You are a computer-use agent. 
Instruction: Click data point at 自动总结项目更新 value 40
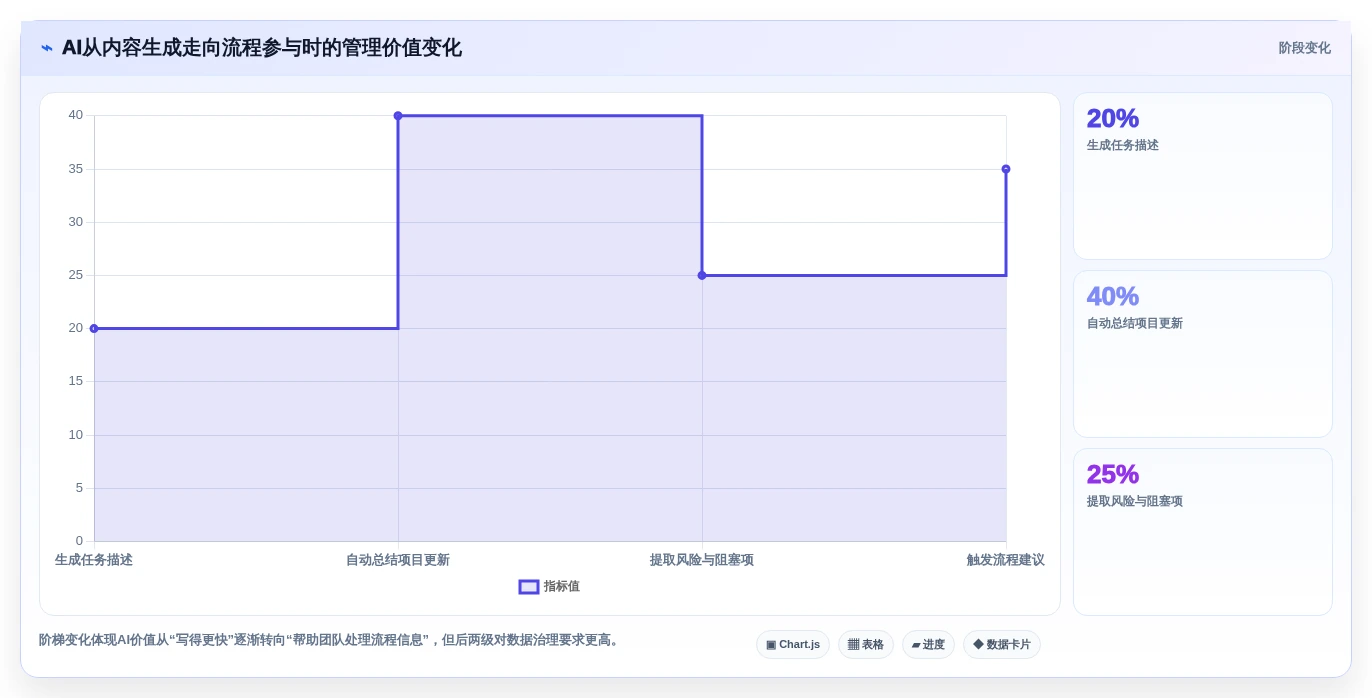(398, 116)
